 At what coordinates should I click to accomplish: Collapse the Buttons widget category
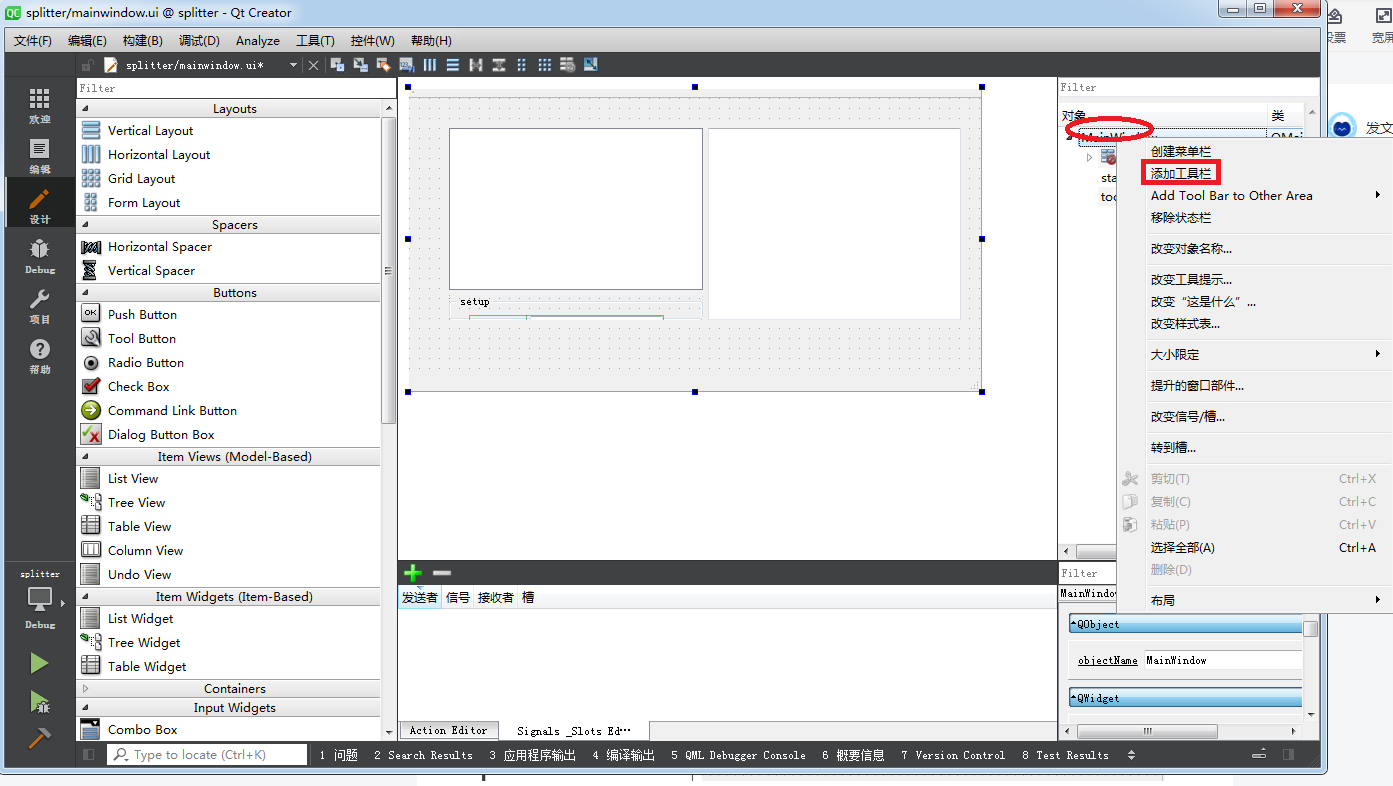point(85,293)
